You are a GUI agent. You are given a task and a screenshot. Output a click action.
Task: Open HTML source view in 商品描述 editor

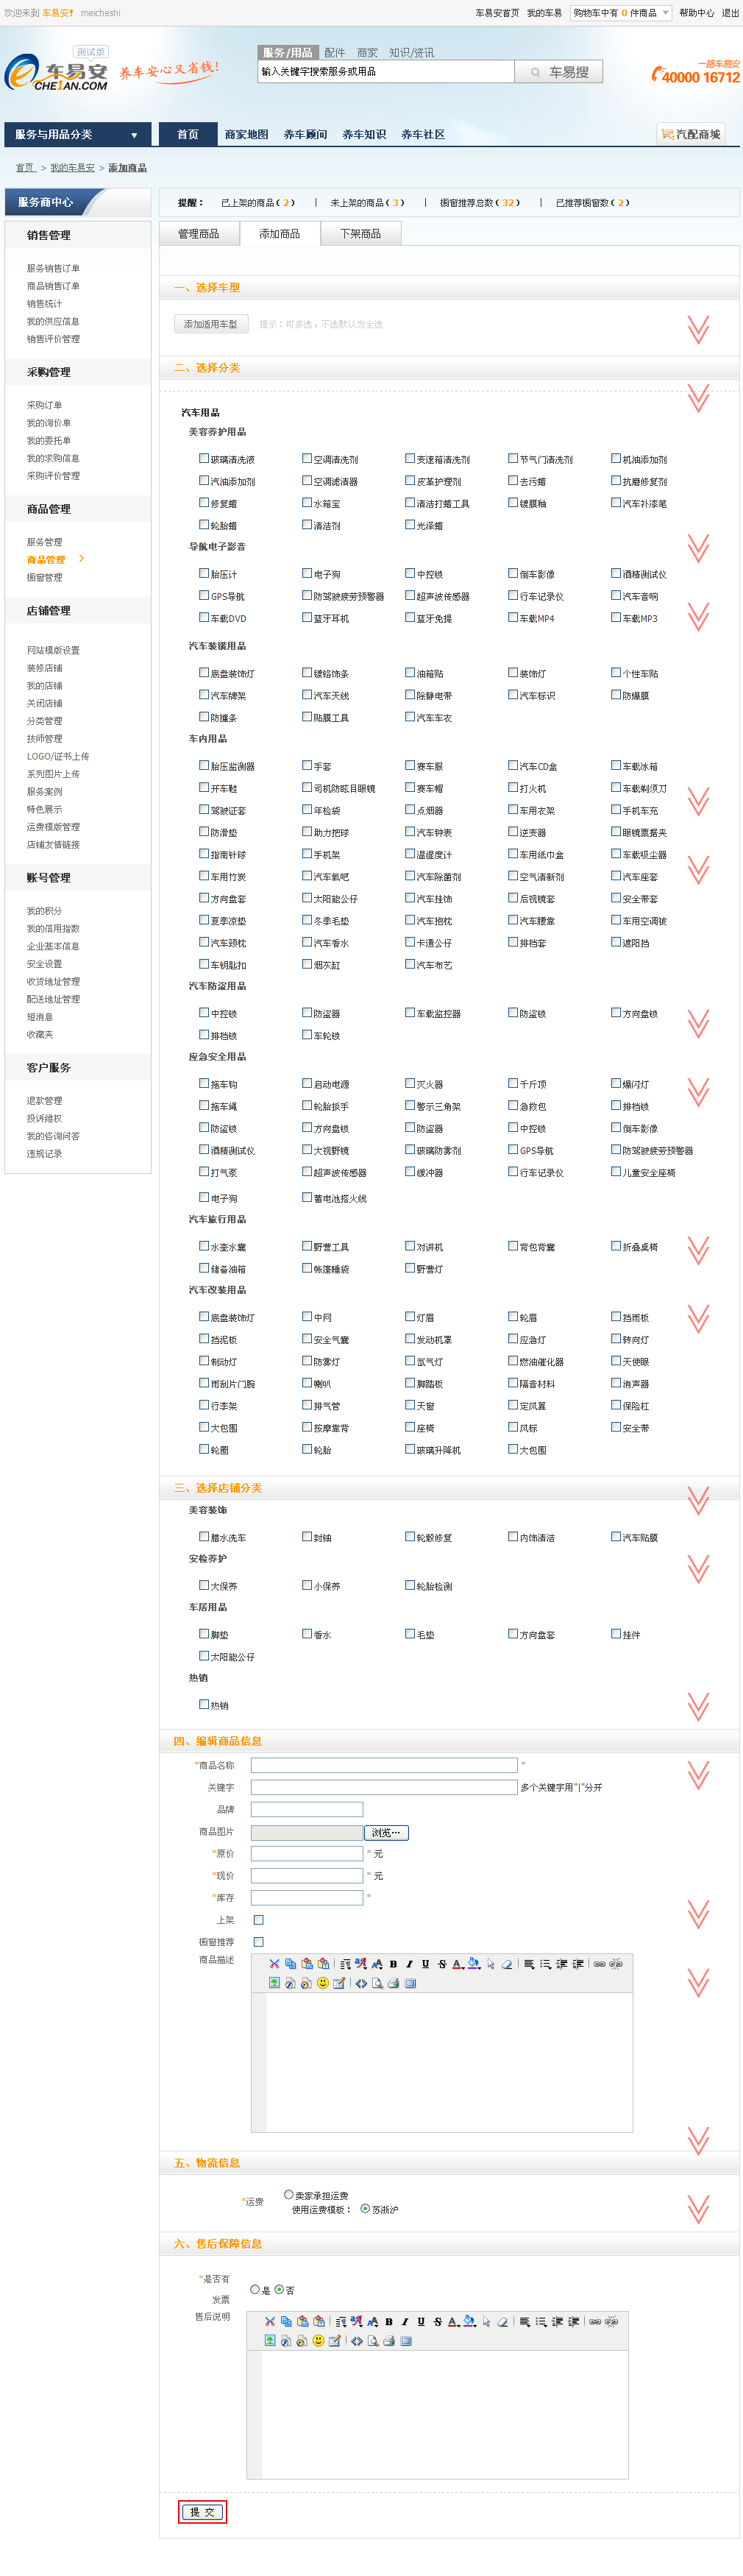tap(361, 1983)
